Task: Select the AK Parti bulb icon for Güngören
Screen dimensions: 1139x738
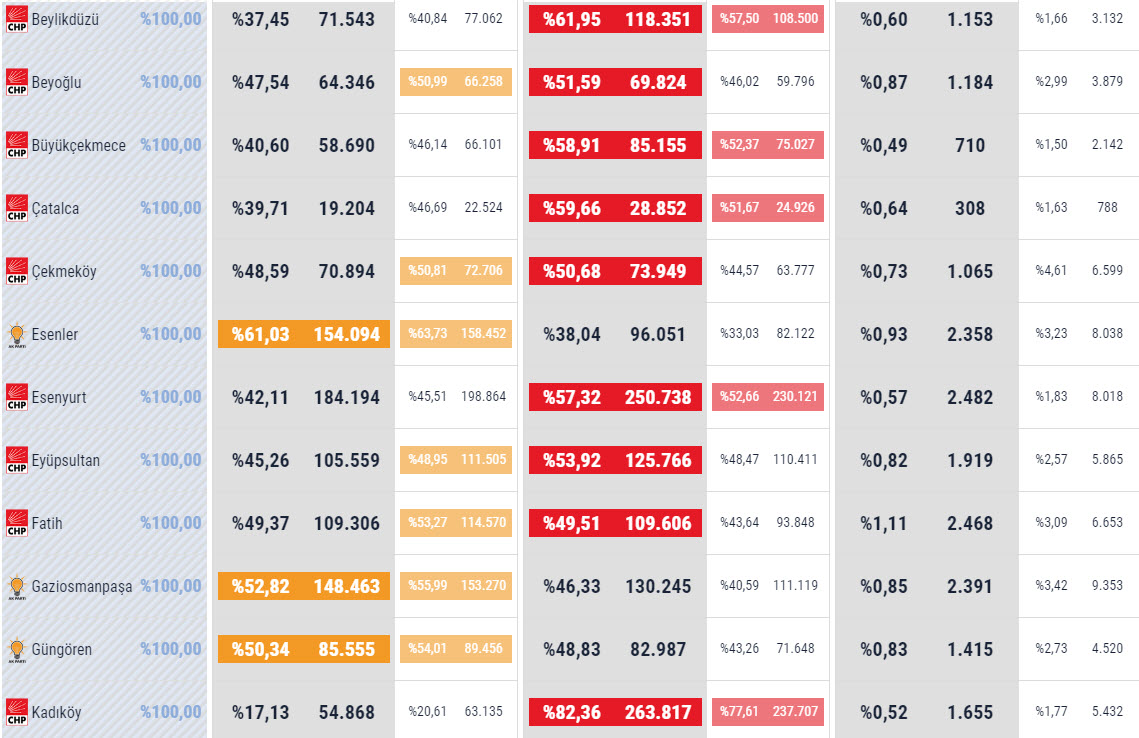Action: click(17, 649)
